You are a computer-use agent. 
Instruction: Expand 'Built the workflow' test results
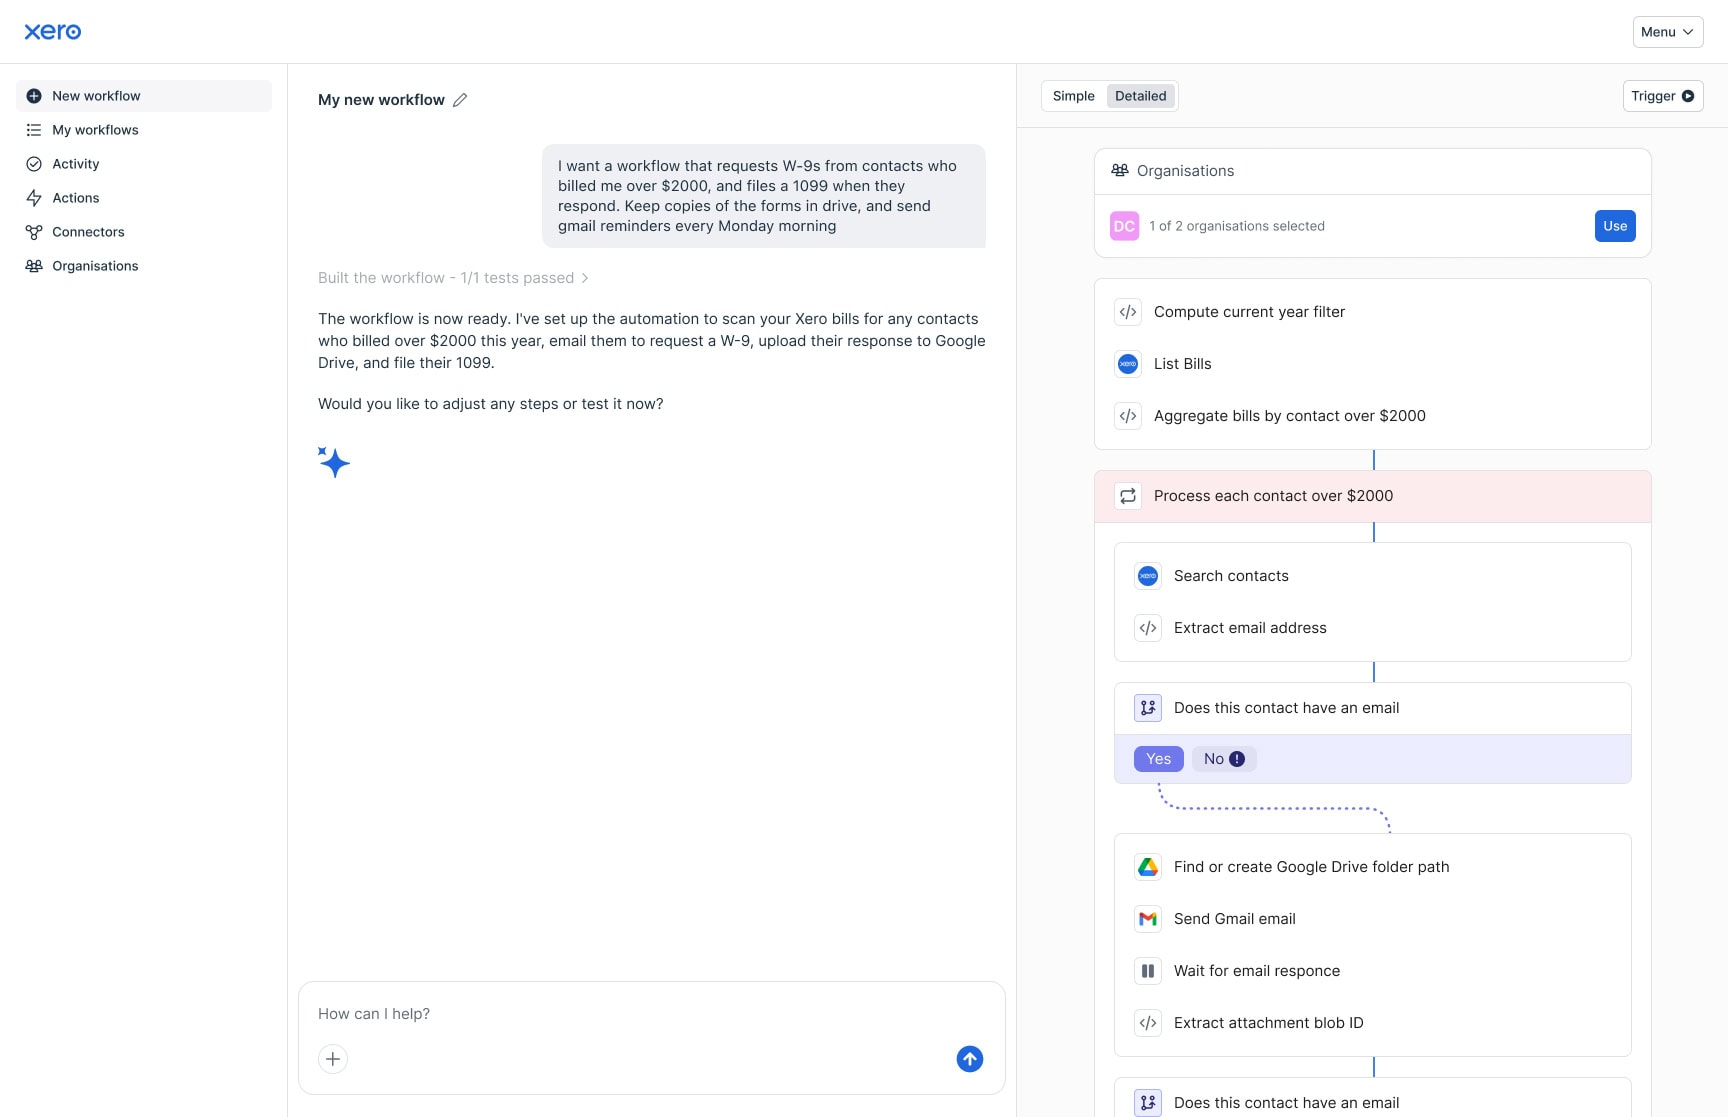pos(453,278)
